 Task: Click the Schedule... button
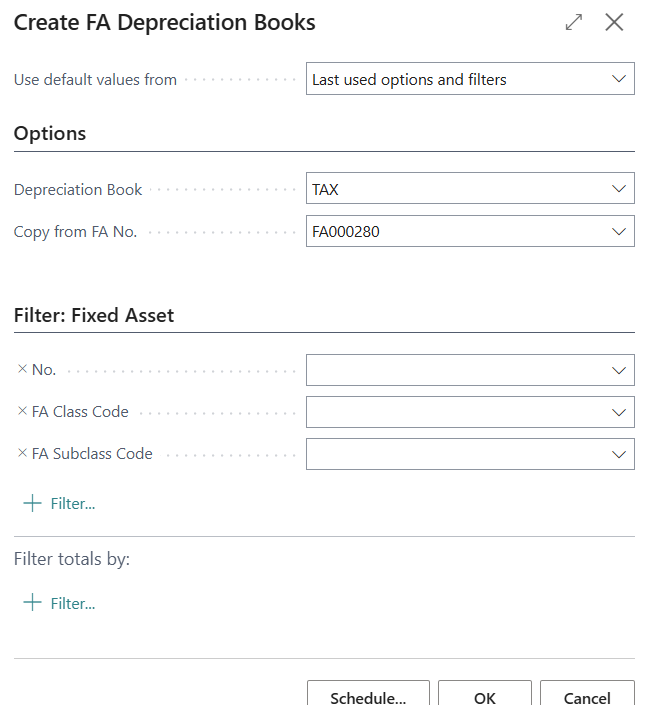(367, 696)
